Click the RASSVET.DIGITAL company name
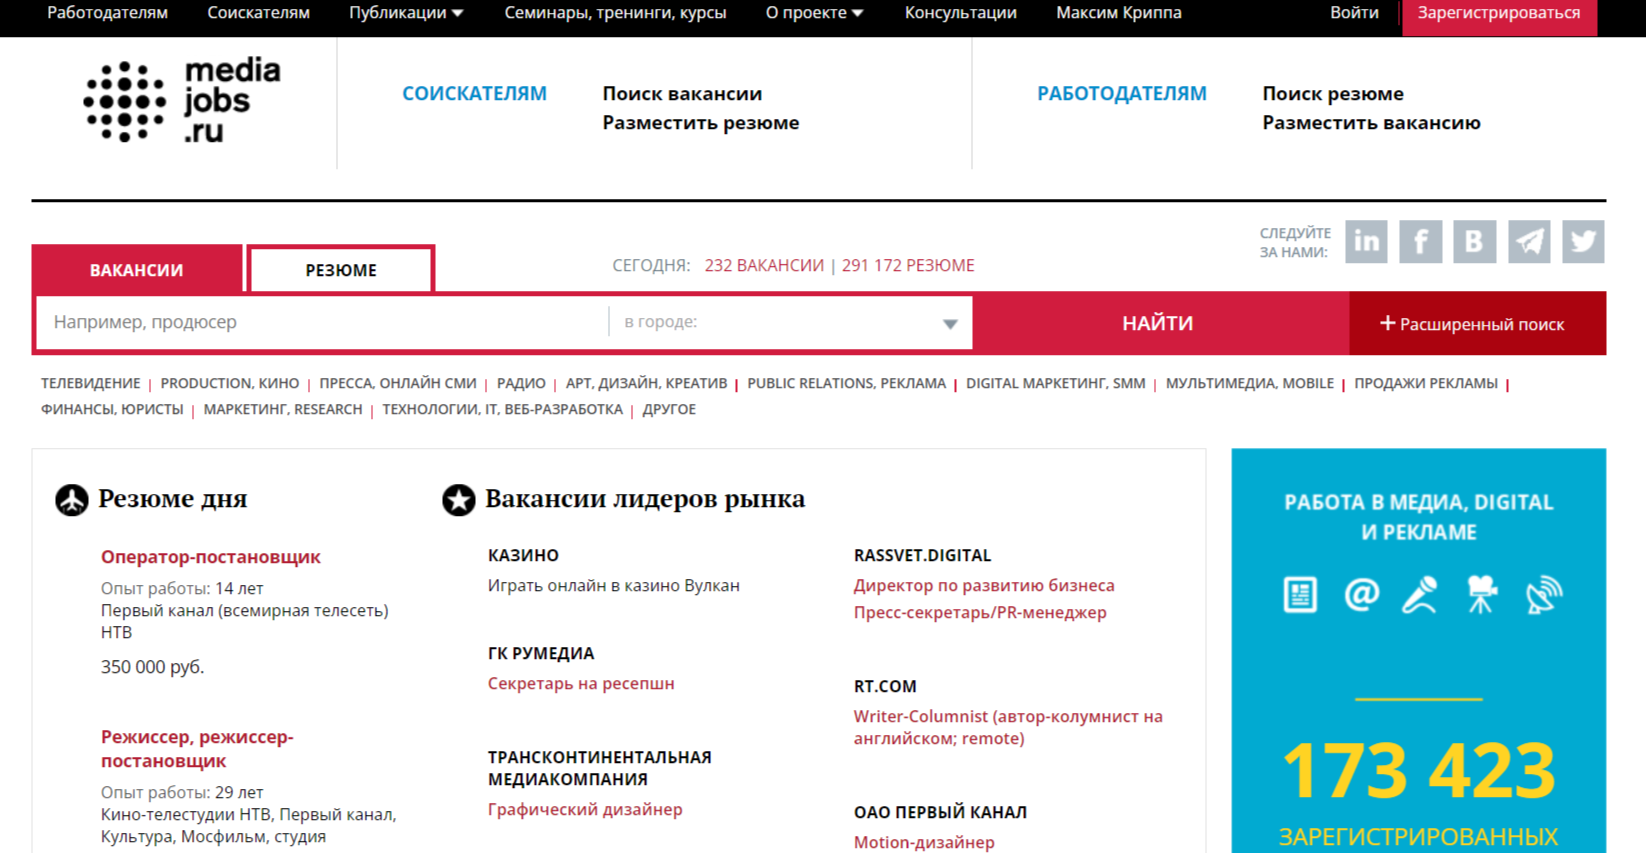The width and height of the screenshot is (1646, 853). 922,556
